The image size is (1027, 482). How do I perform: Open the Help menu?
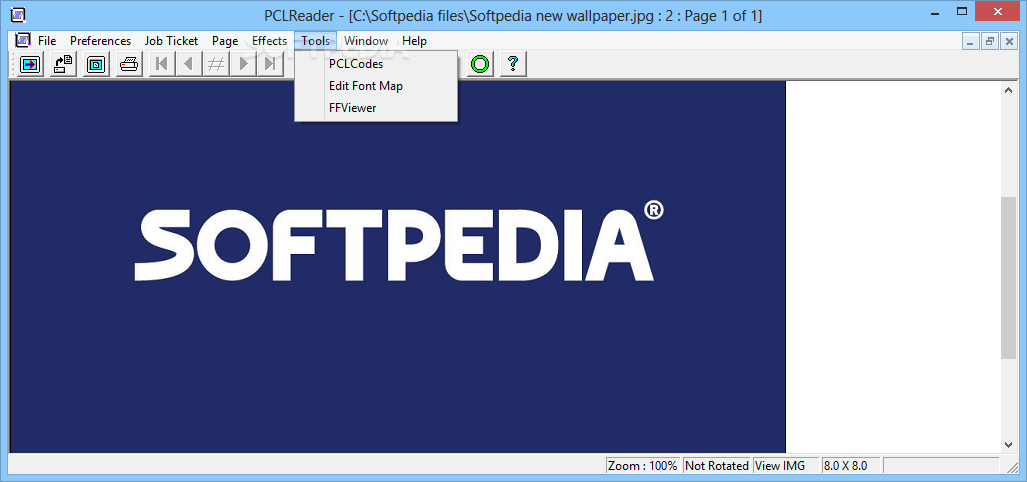click(415, 41)
